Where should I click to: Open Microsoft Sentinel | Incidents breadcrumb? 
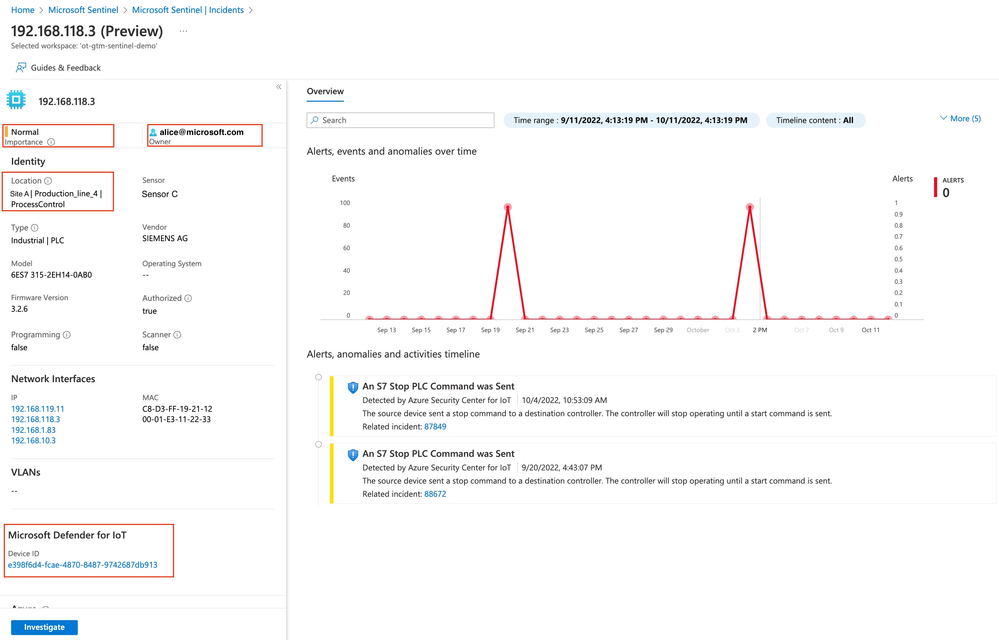188,10
